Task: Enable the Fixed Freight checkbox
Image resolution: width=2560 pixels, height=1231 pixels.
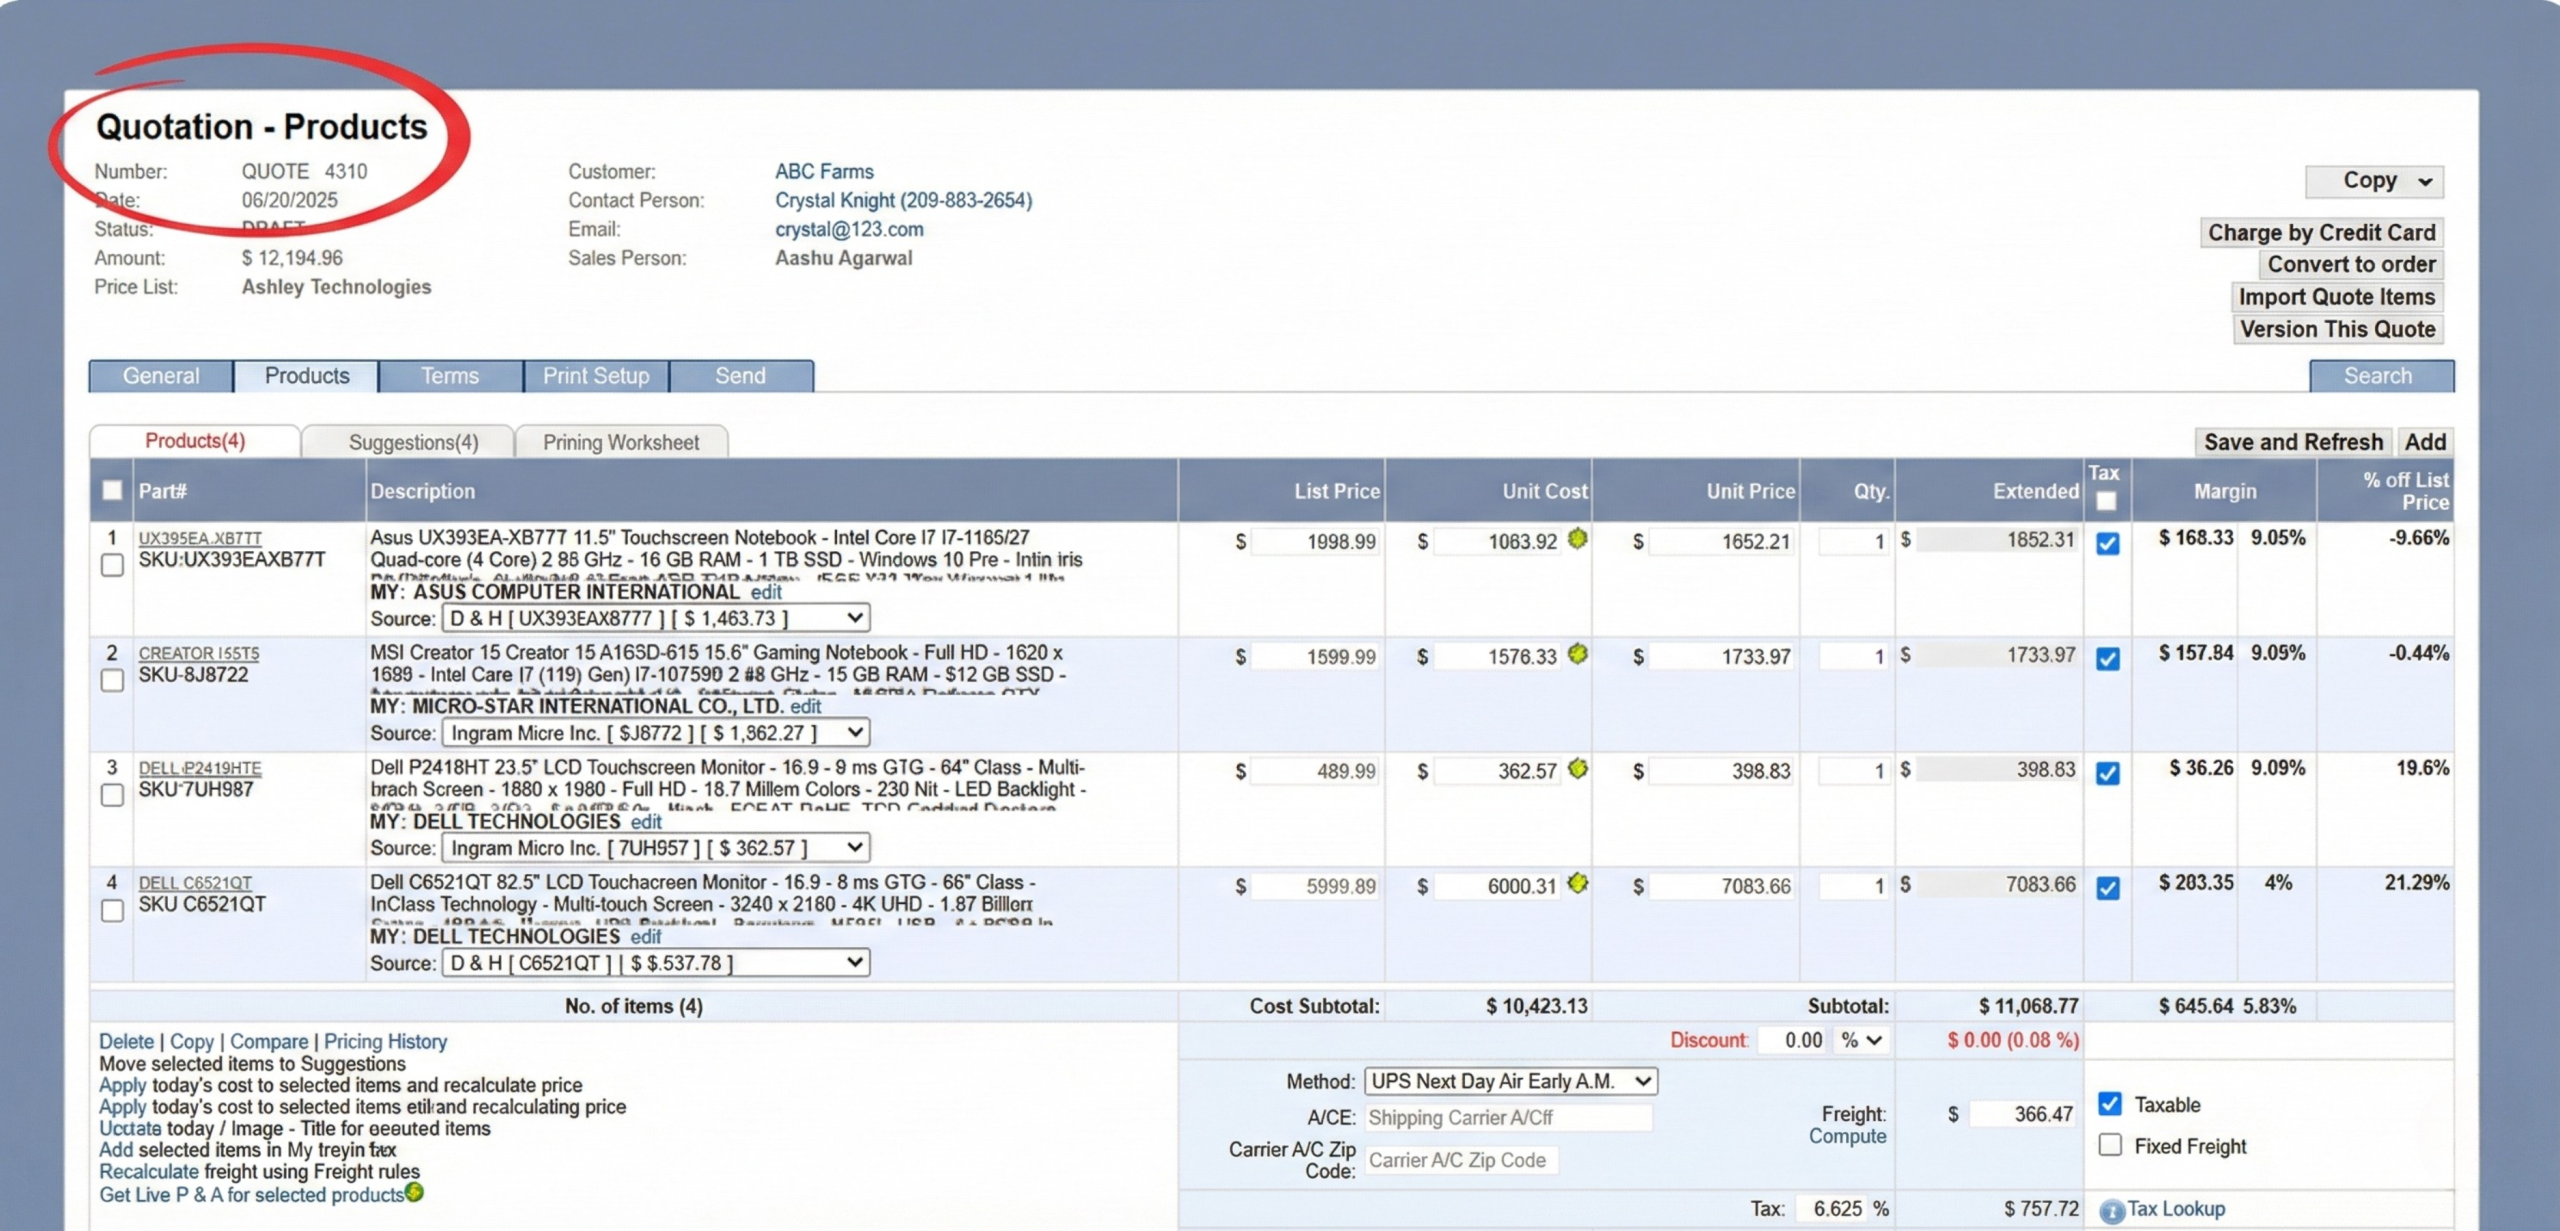Action: [2110, 1144]
